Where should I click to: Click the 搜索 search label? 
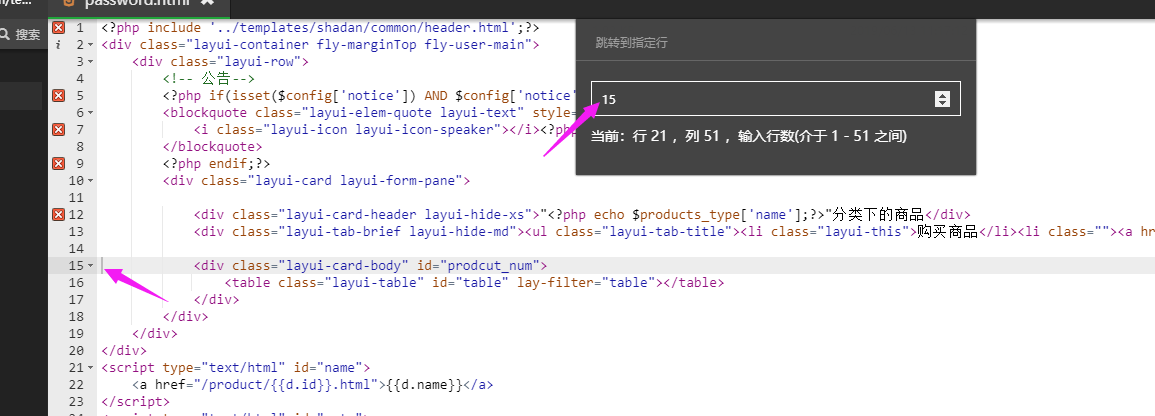coord(28,35)
